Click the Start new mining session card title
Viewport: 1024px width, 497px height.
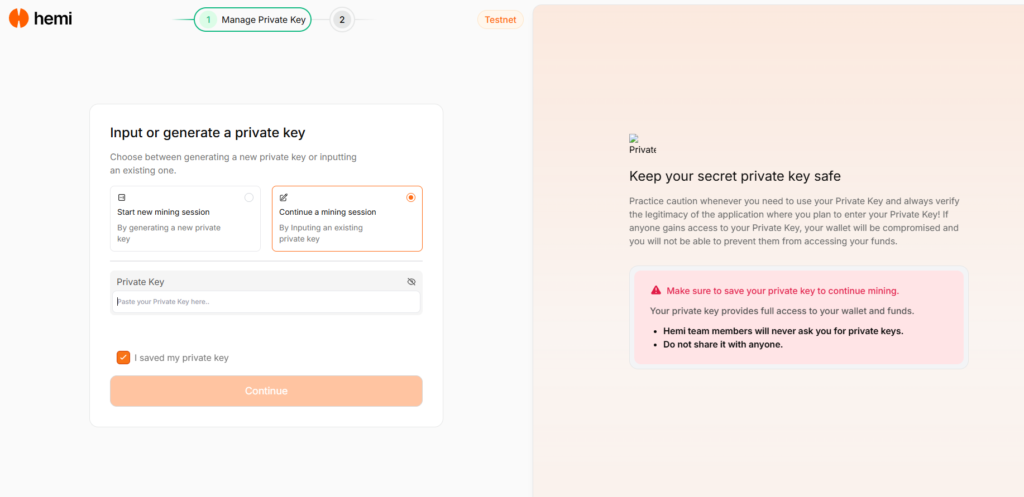164,212
